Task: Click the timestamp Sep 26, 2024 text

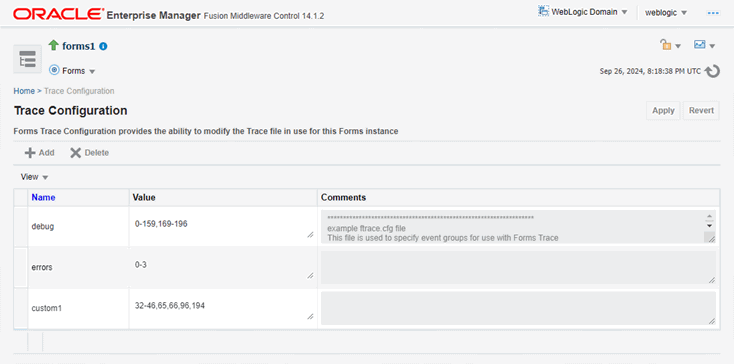Action: coord(650,72)
